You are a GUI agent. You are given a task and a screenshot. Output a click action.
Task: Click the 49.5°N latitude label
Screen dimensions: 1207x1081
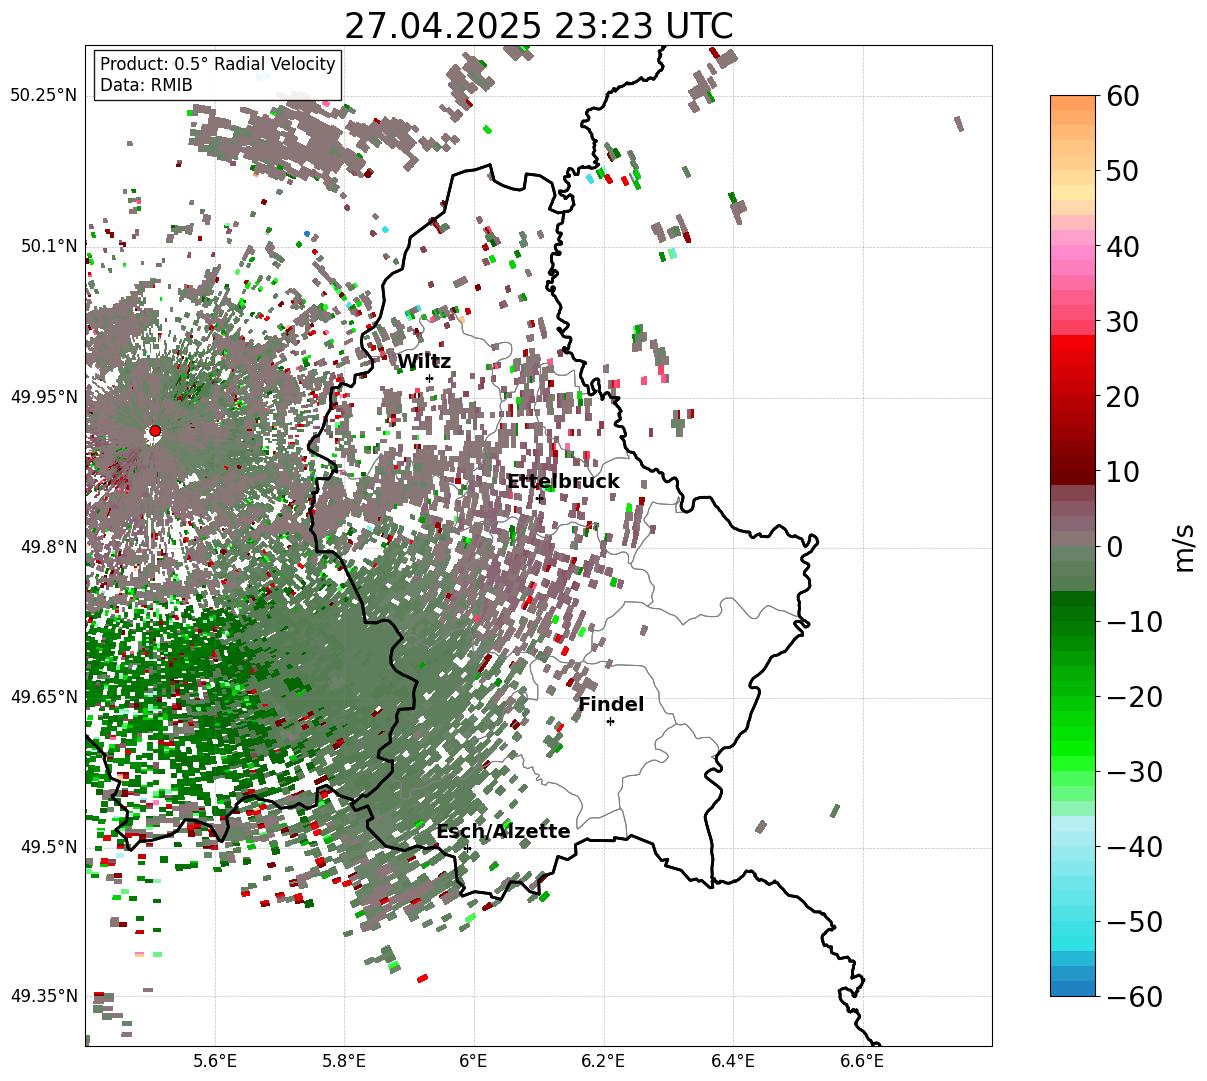click(48, 847)
